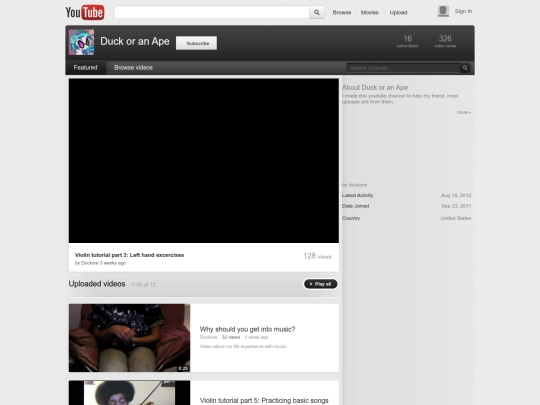Open the Movies menu link

tap(370, 12)
